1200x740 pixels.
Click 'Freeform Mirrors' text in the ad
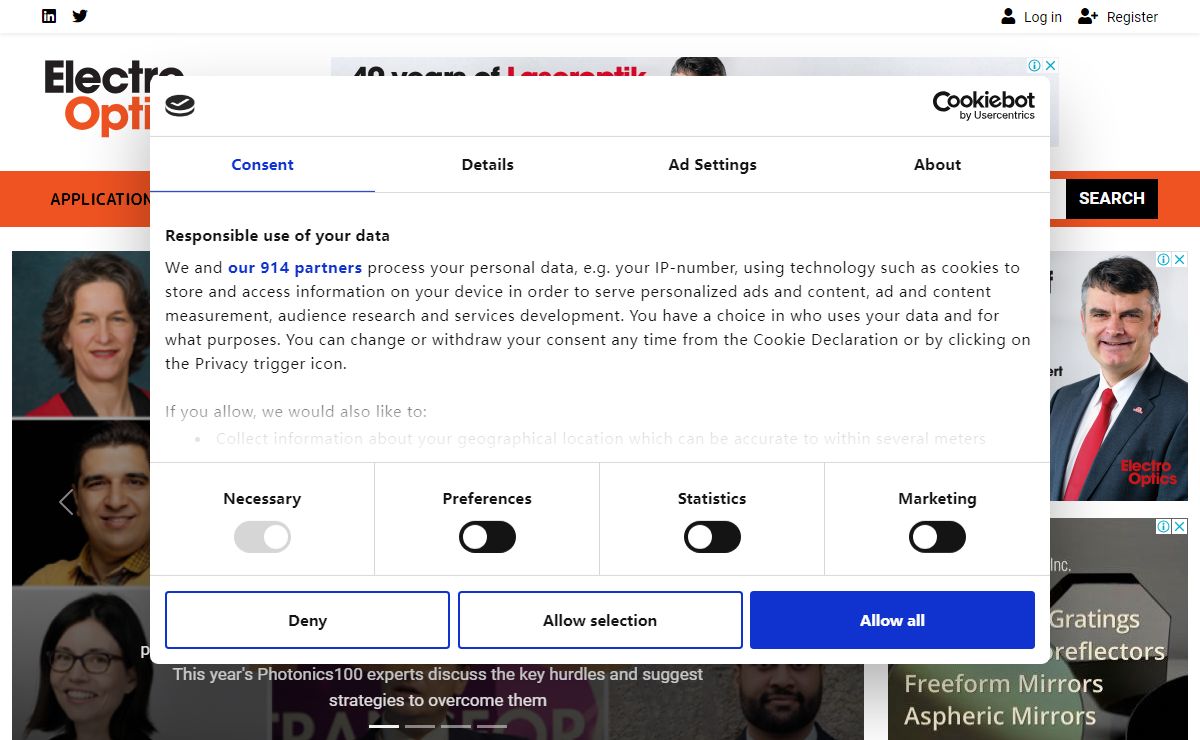(x=1003, y=684)
